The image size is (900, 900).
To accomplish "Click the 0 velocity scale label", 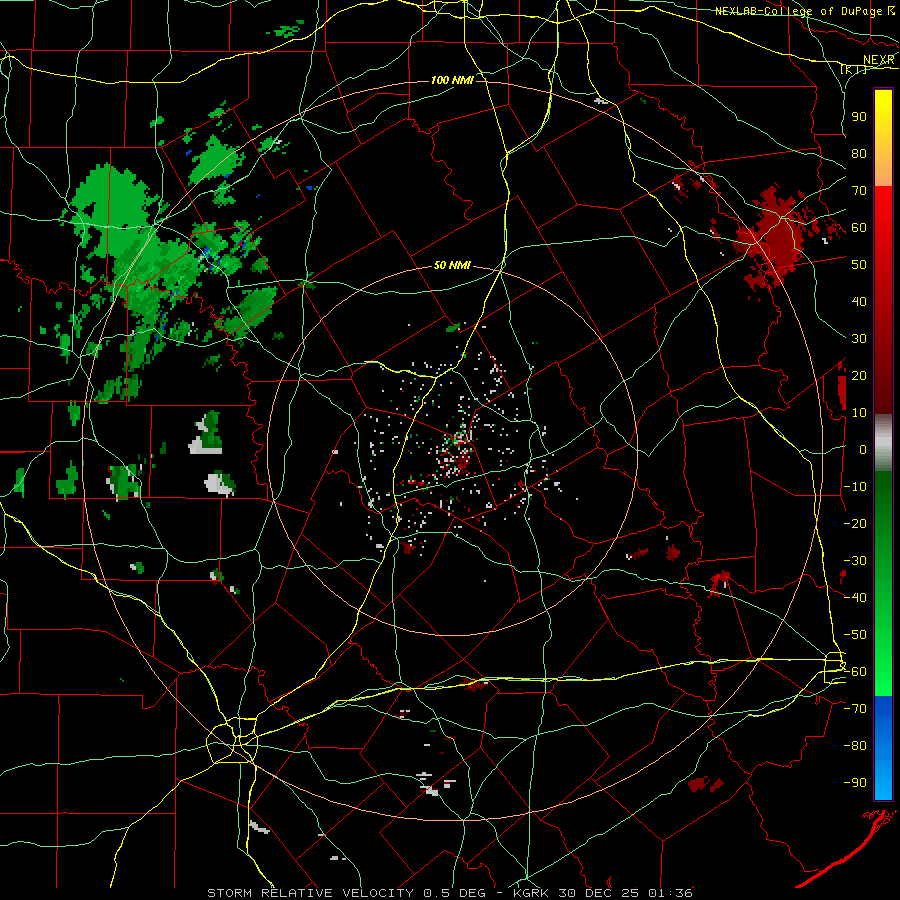I will pos(863,449).
